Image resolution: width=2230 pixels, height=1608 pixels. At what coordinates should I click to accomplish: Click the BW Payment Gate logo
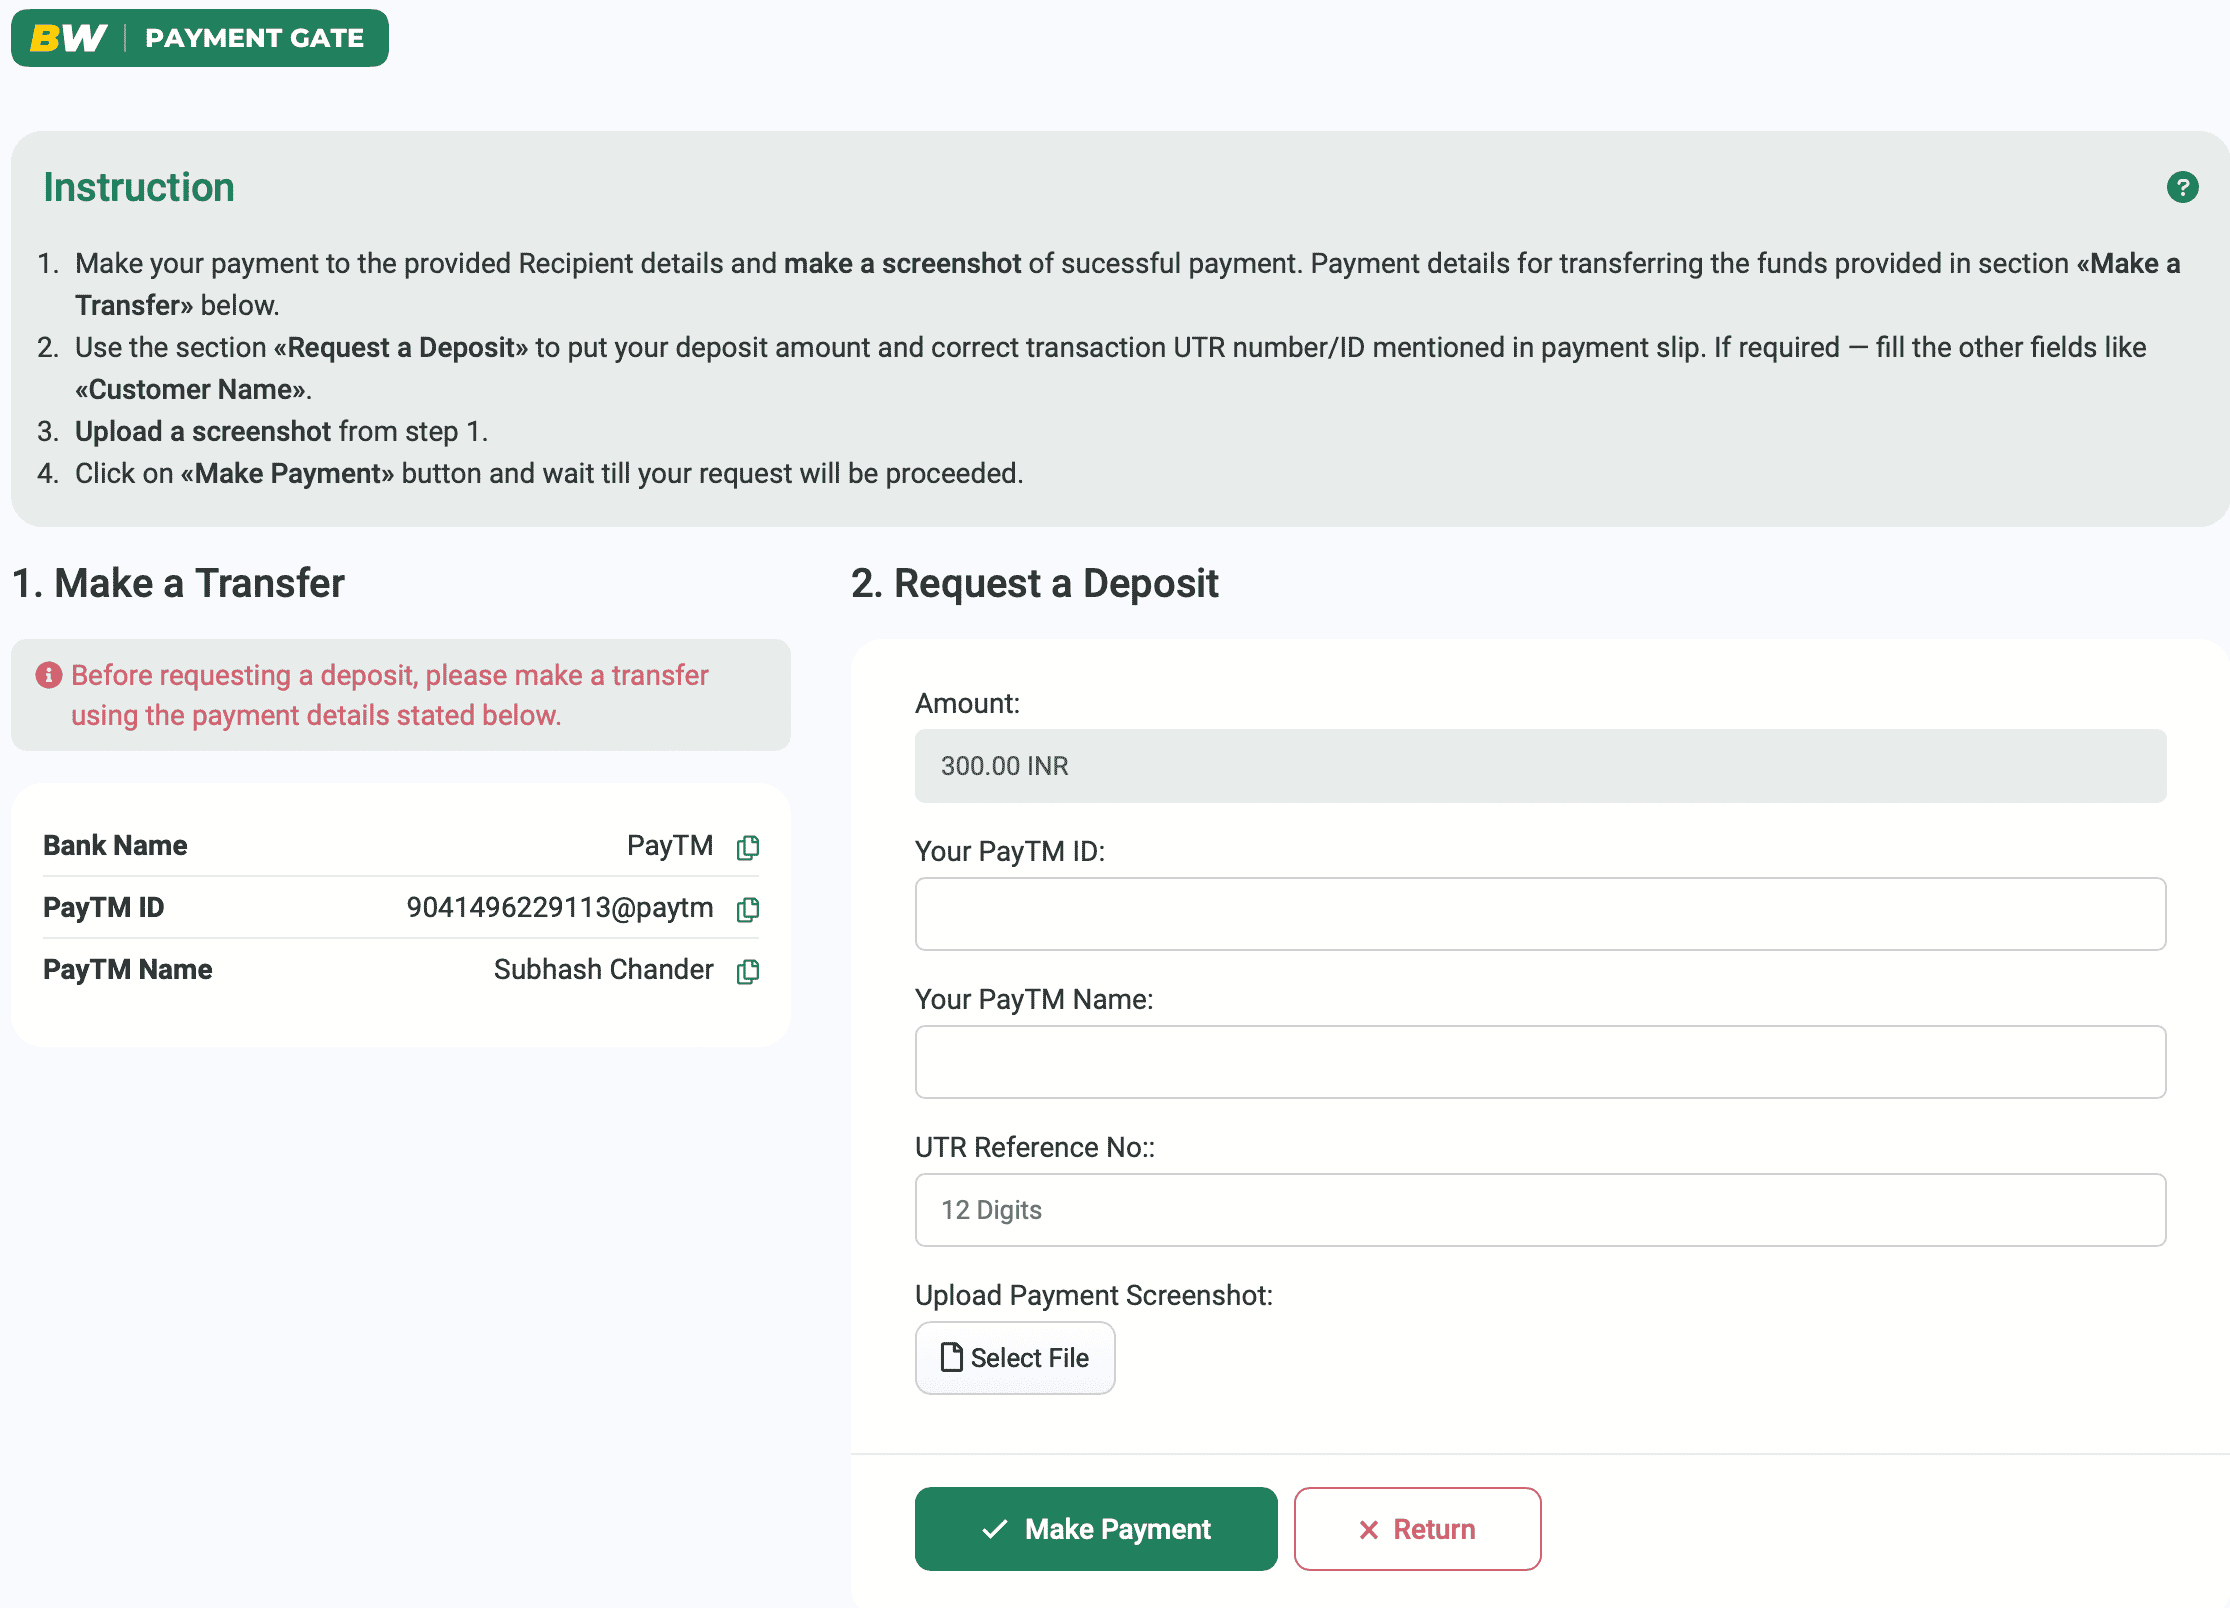coord(200,38)
